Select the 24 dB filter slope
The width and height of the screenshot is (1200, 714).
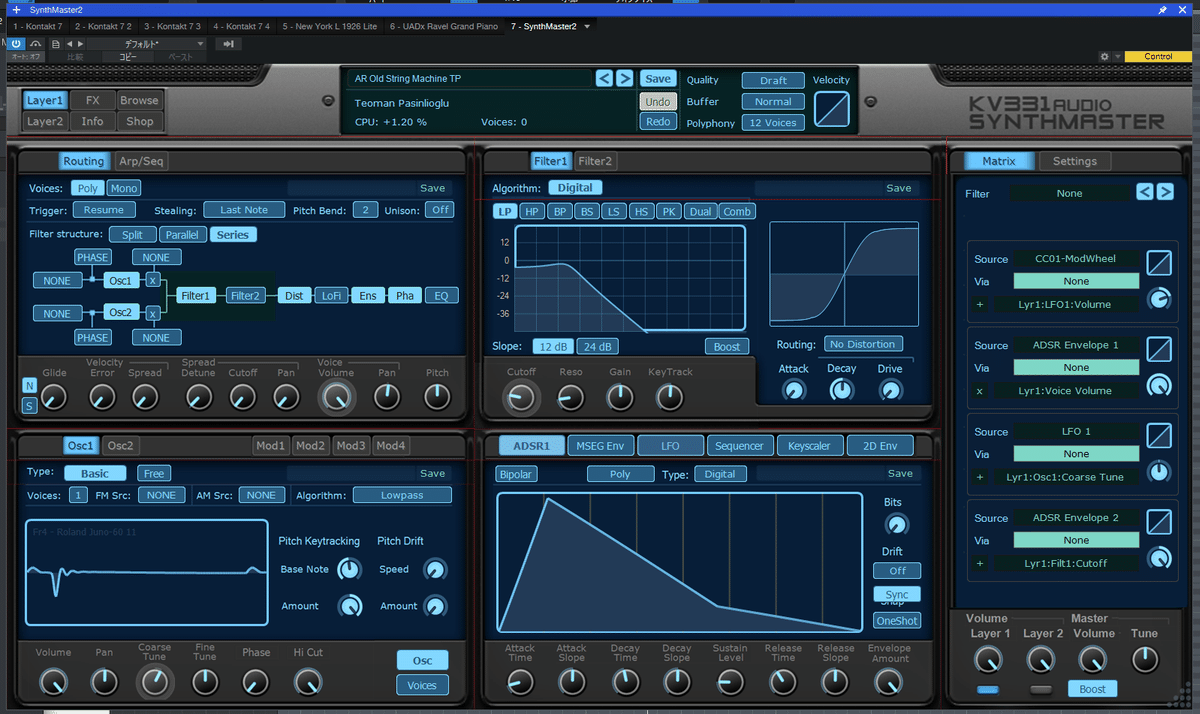point(597,346)
